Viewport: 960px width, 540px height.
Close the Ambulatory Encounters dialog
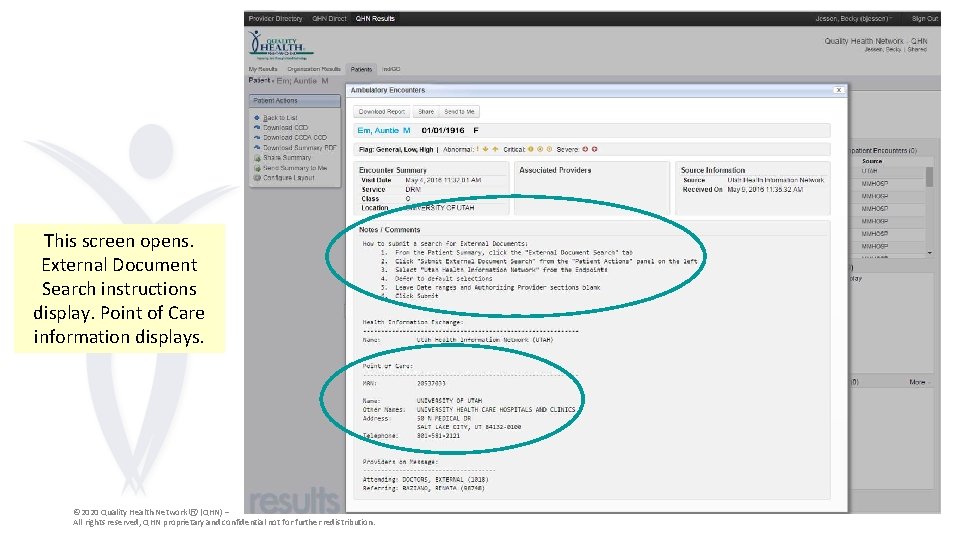pyautogui.click(x=838, y=90)
